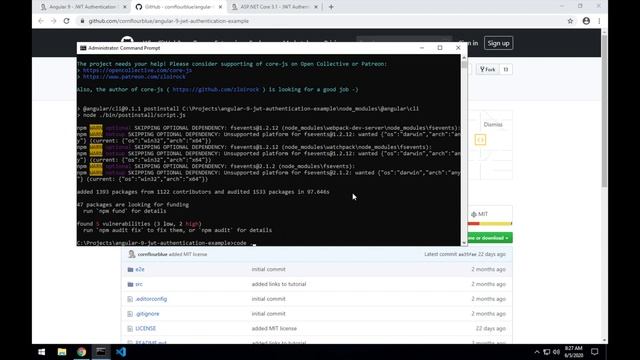Switch to ASP.NET Core 3.1 JWT tab
The image size is (640, 360).
pyautogui.click(x=274, y=7)
